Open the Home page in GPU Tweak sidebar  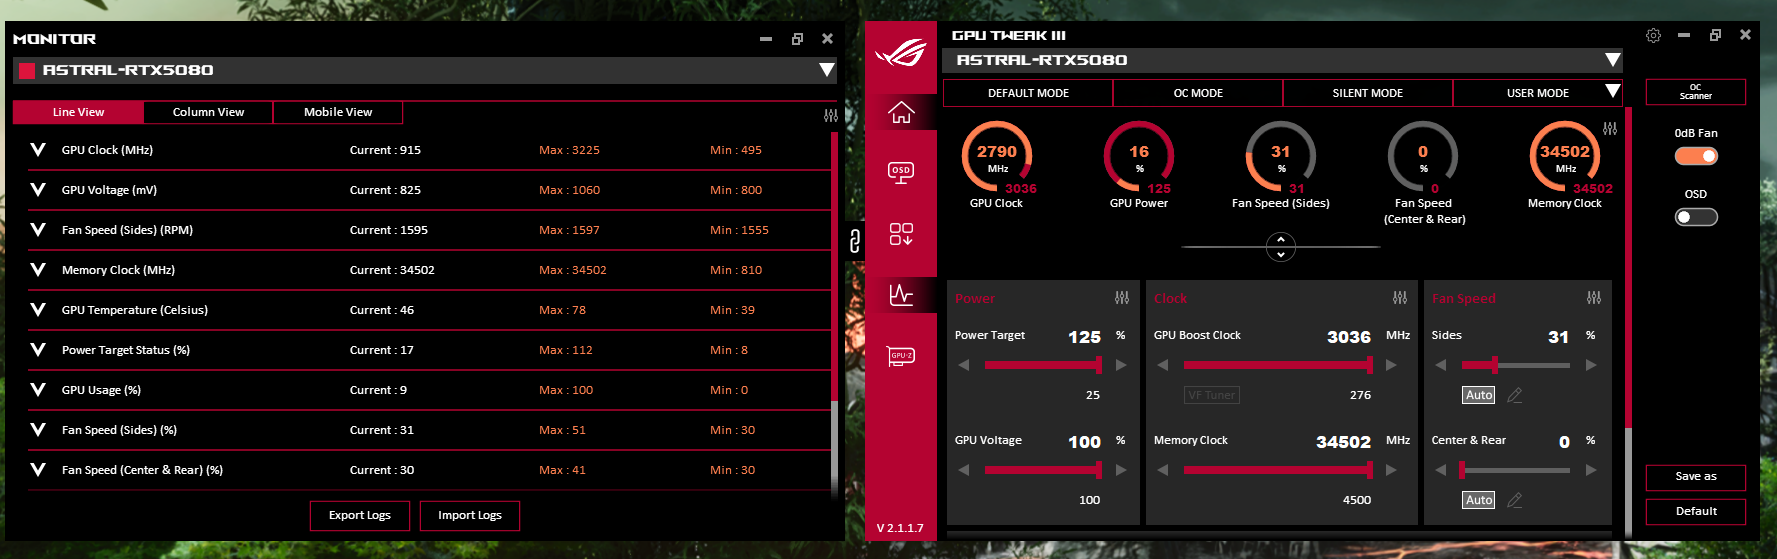click(x=901, y=113)
